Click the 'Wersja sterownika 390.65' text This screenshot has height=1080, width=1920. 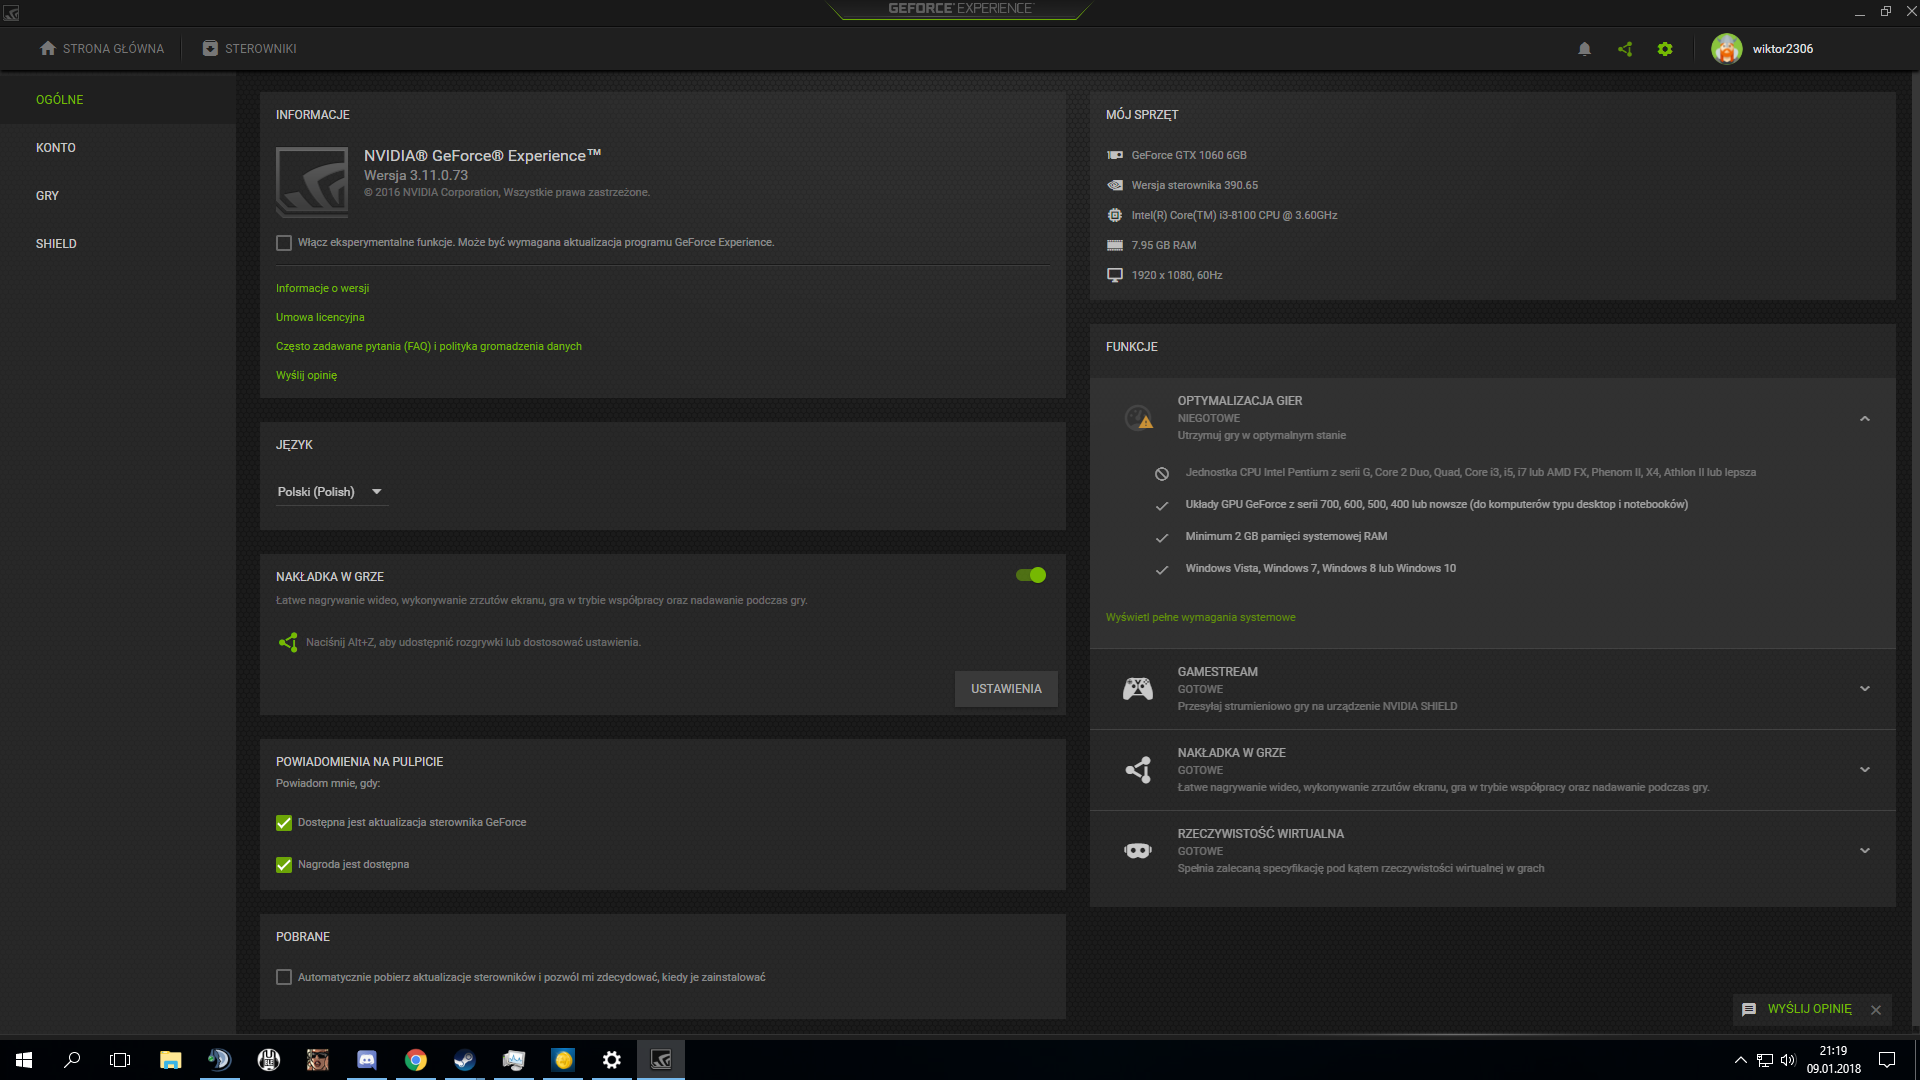[x=1195, y=185]
